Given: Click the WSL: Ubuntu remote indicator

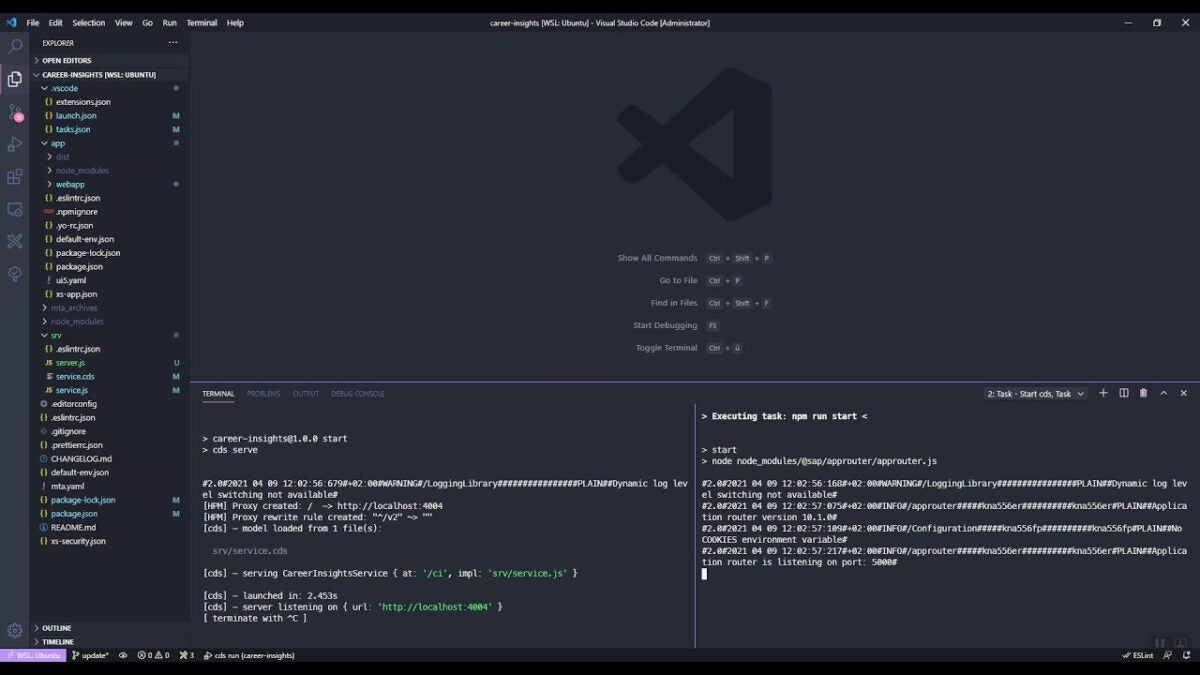Looking at the screenshot, I should click(35, 655).
